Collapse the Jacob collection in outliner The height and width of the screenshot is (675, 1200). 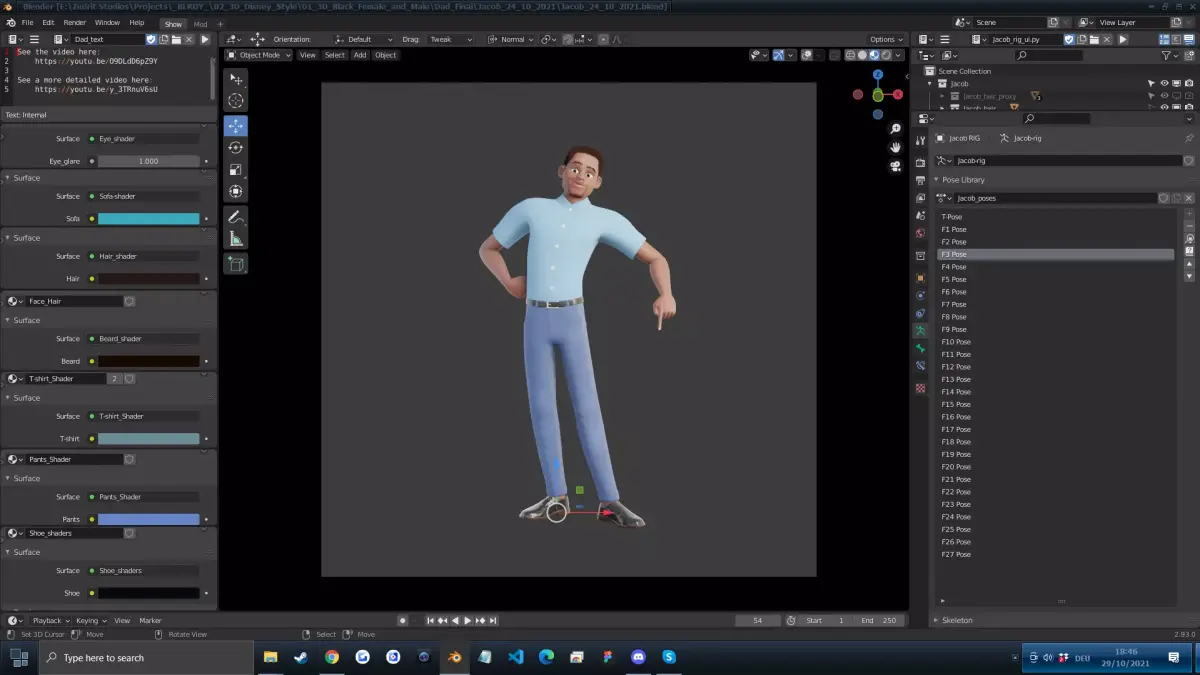click(930, 84)
